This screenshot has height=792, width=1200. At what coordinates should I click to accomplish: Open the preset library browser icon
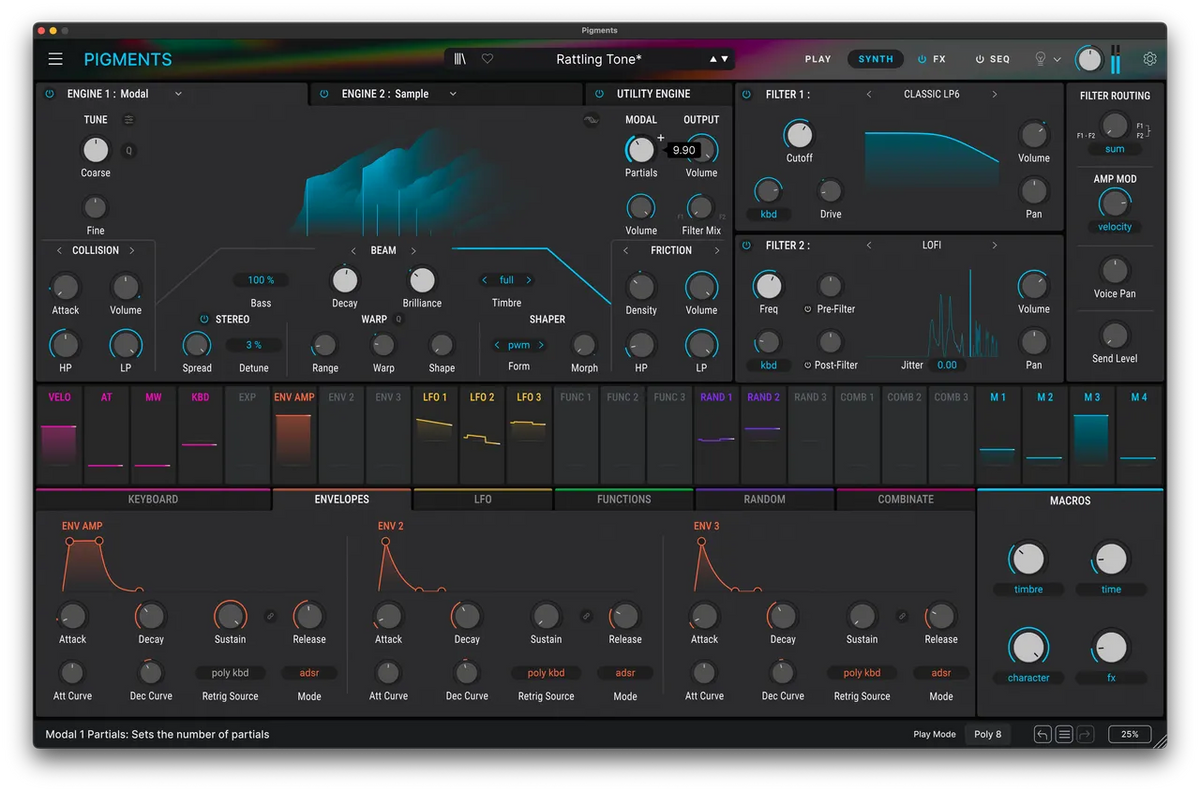coord(460,59)
